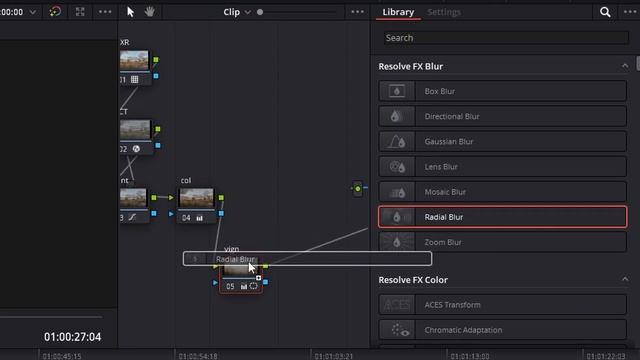Collapse the Resolve FX Color section

(625, 280)
